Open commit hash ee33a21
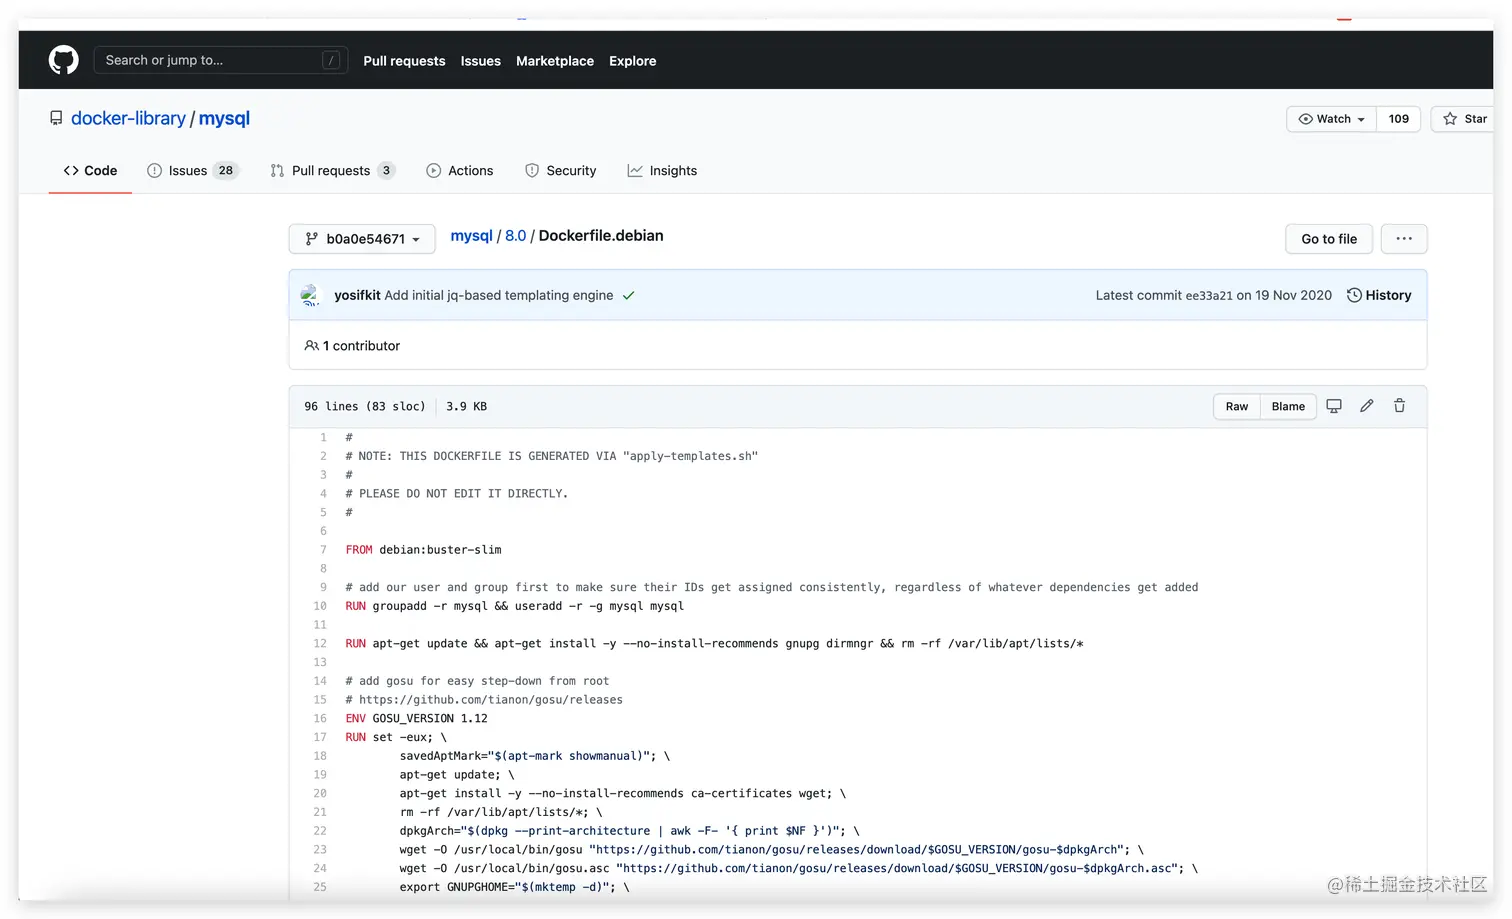The width and height of the screenshot is (1512, 919). tap(1208, 296)
